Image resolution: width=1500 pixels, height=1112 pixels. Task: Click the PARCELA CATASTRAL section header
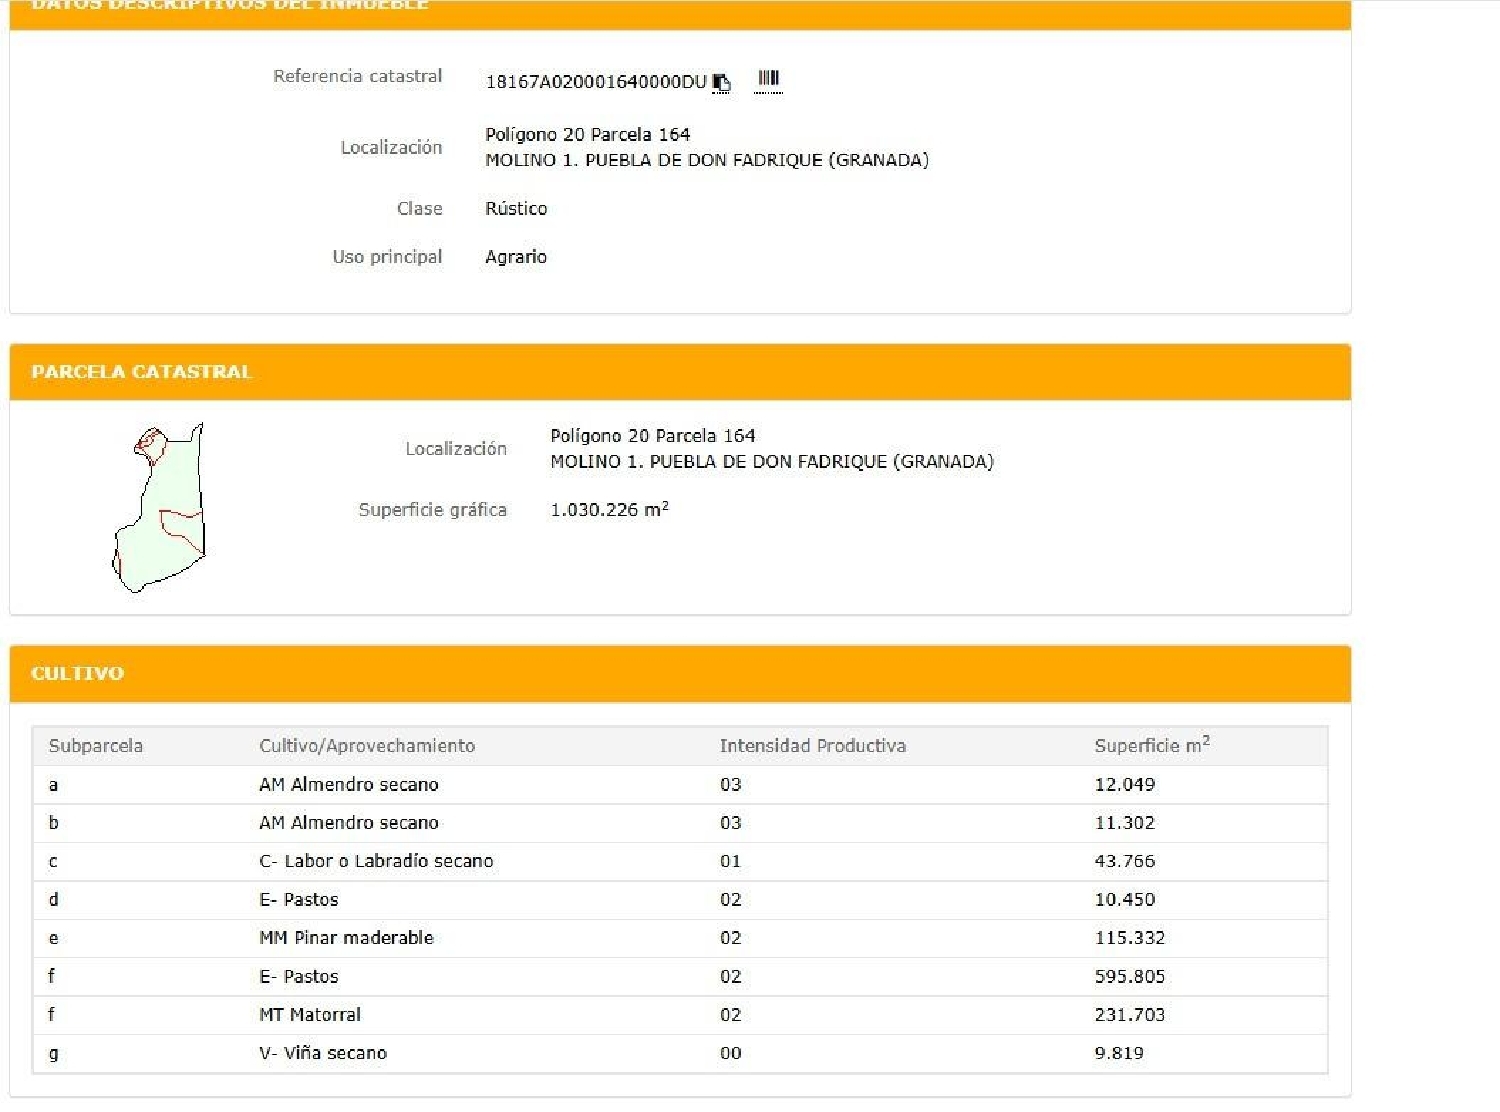[141, 372]
